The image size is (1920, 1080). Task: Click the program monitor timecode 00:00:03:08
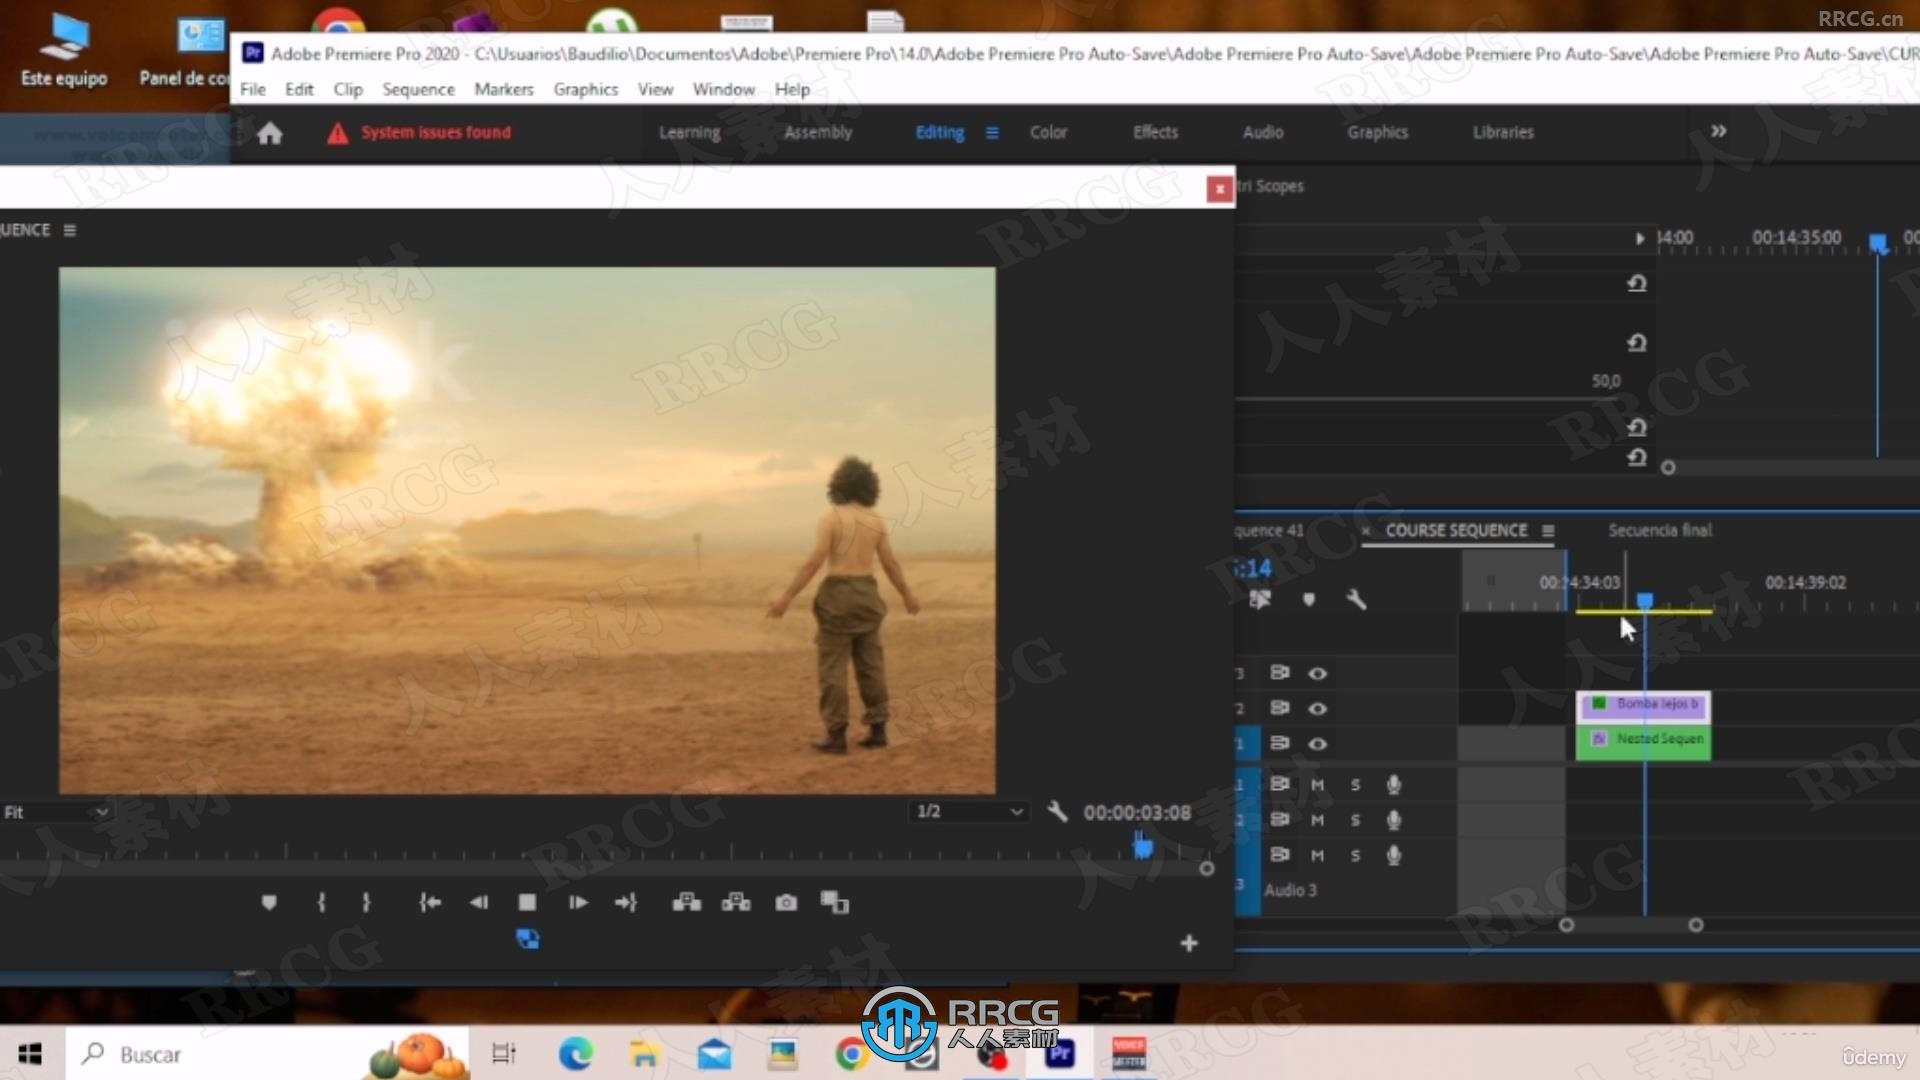[1137, 813]
